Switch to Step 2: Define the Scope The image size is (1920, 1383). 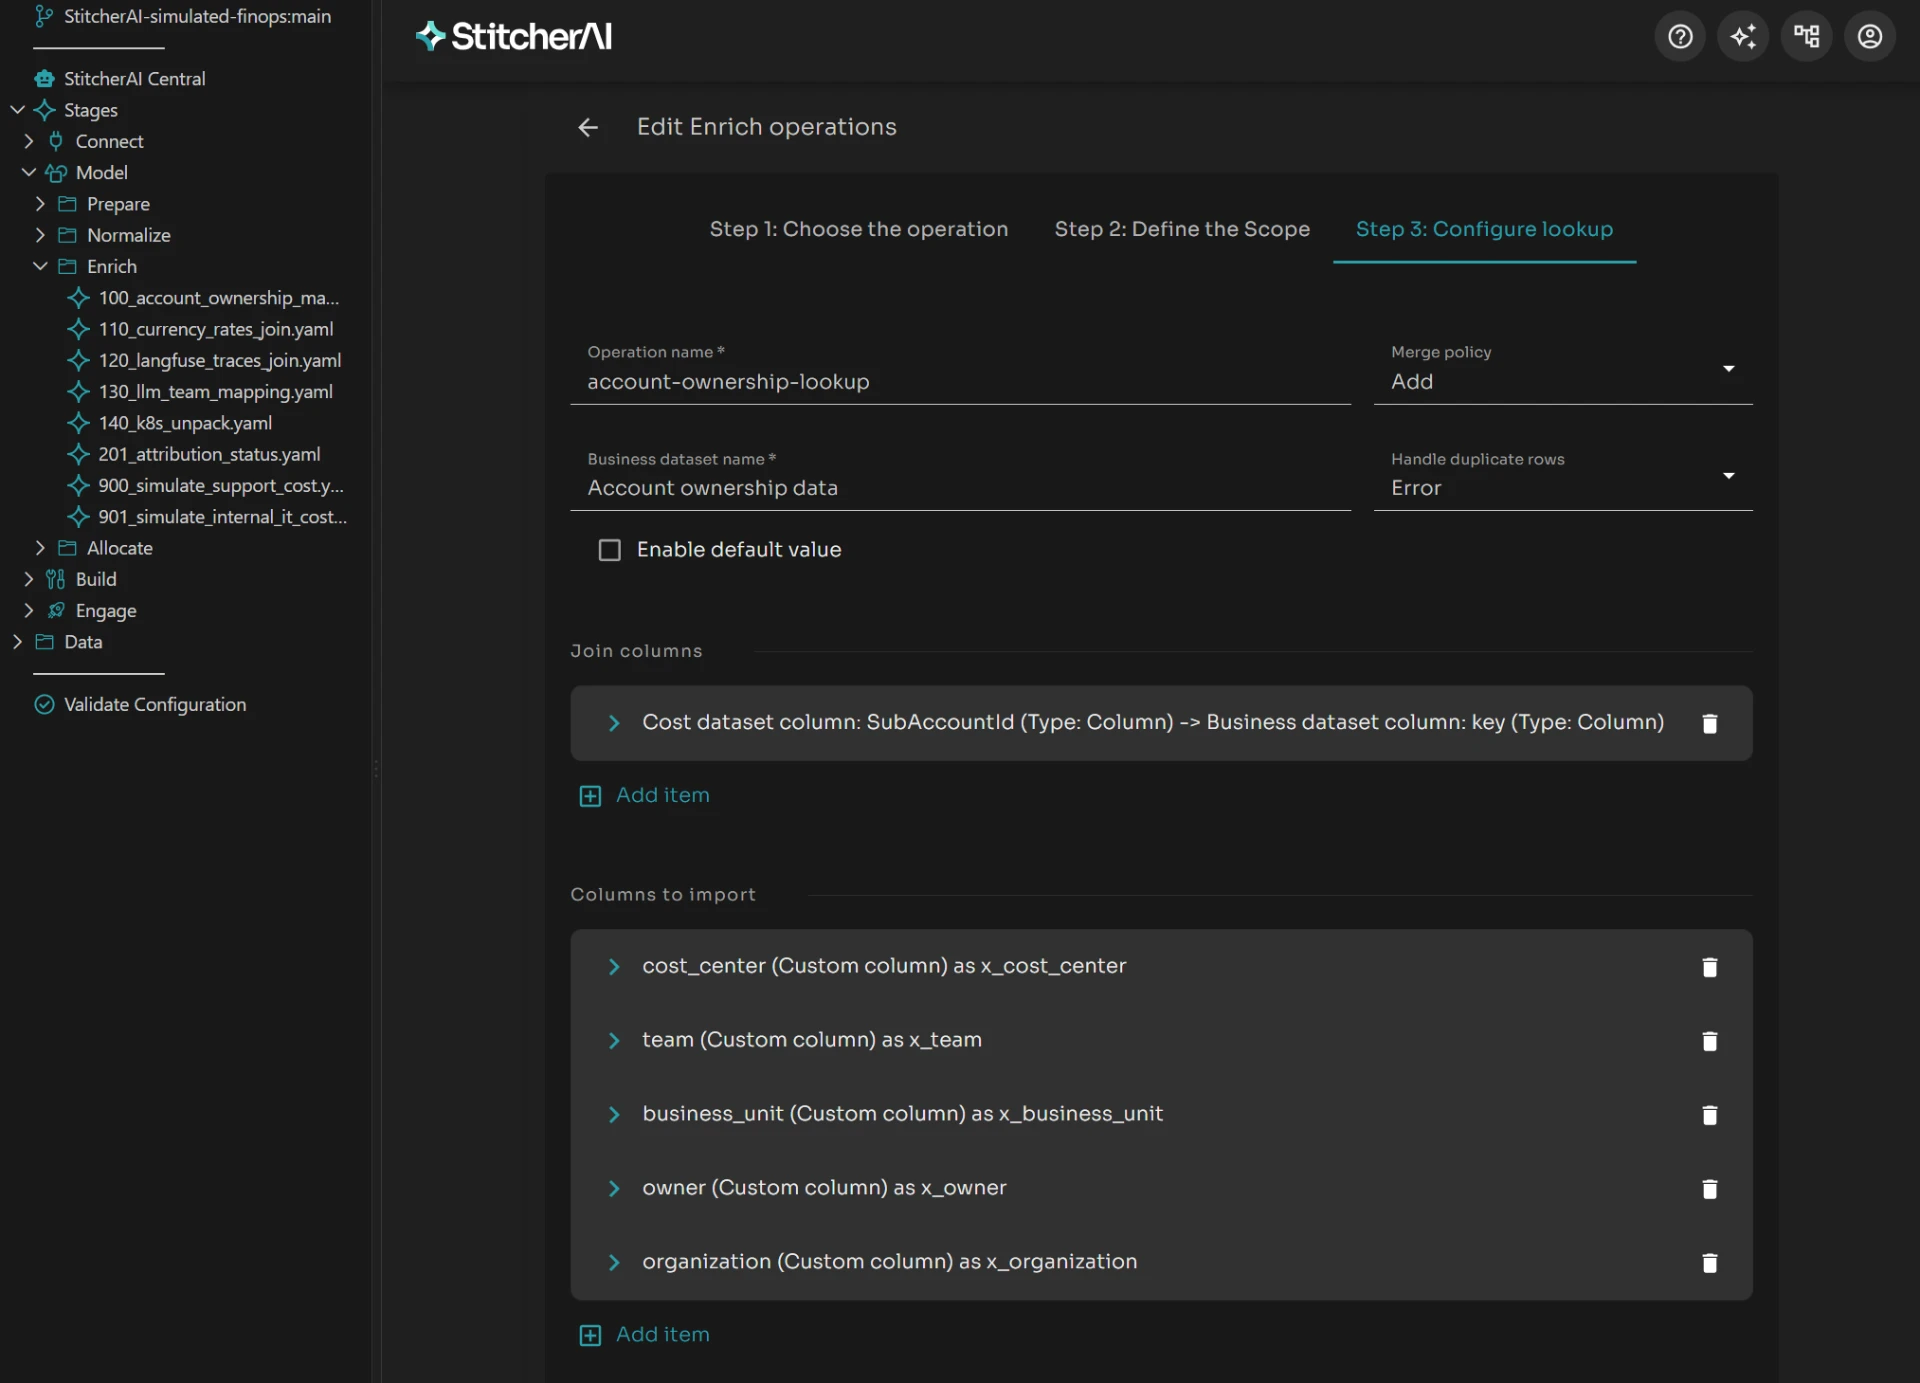(x=1182, y=229)
